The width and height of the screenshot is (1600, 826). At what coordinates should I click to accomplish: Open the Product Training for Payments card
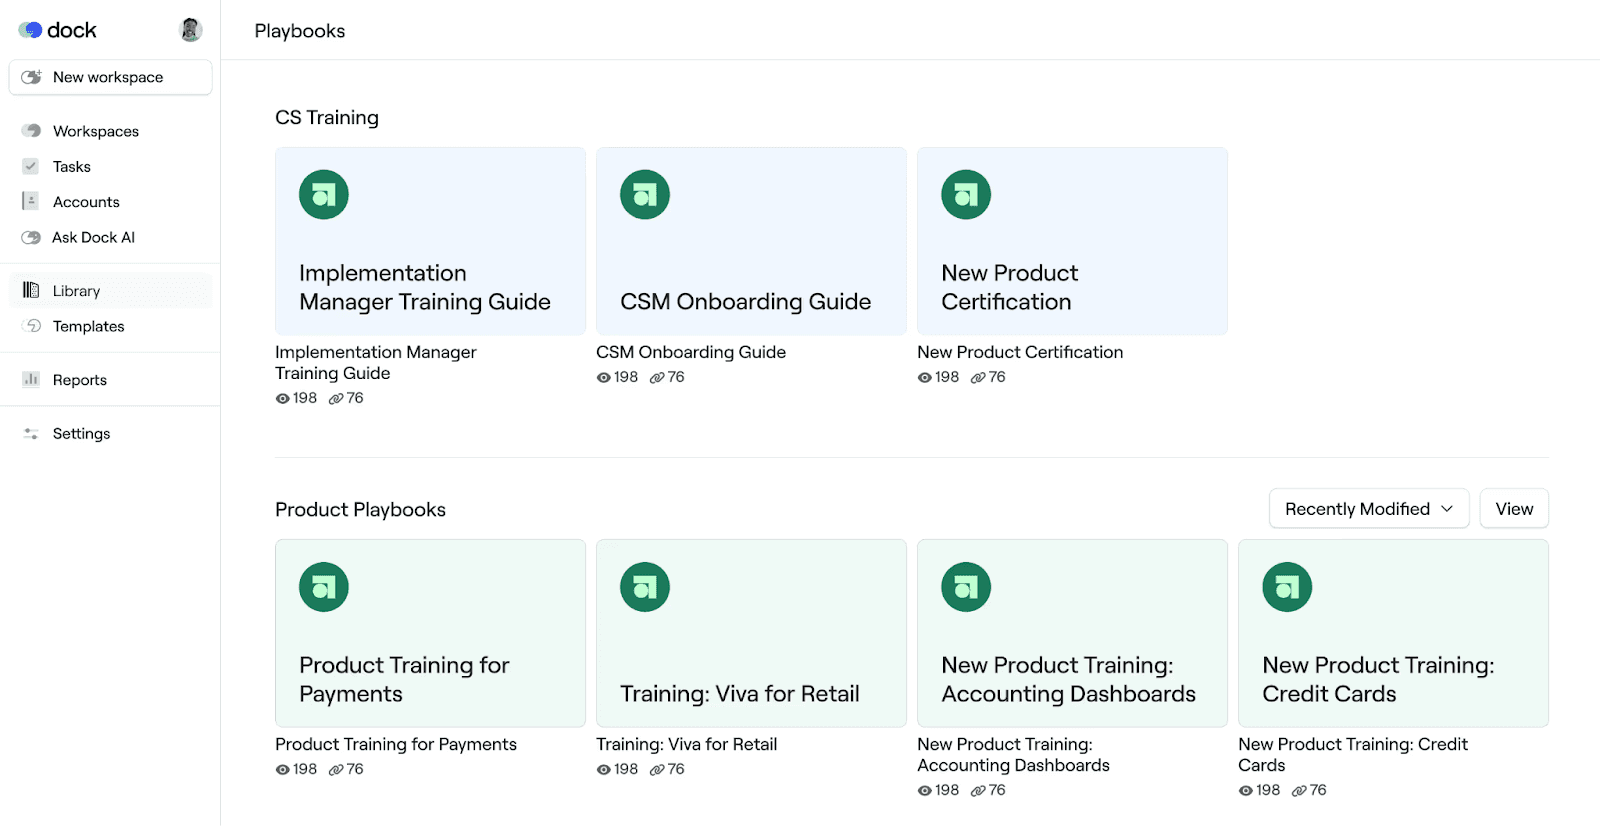pyautogui.click(x=430, y=633)
